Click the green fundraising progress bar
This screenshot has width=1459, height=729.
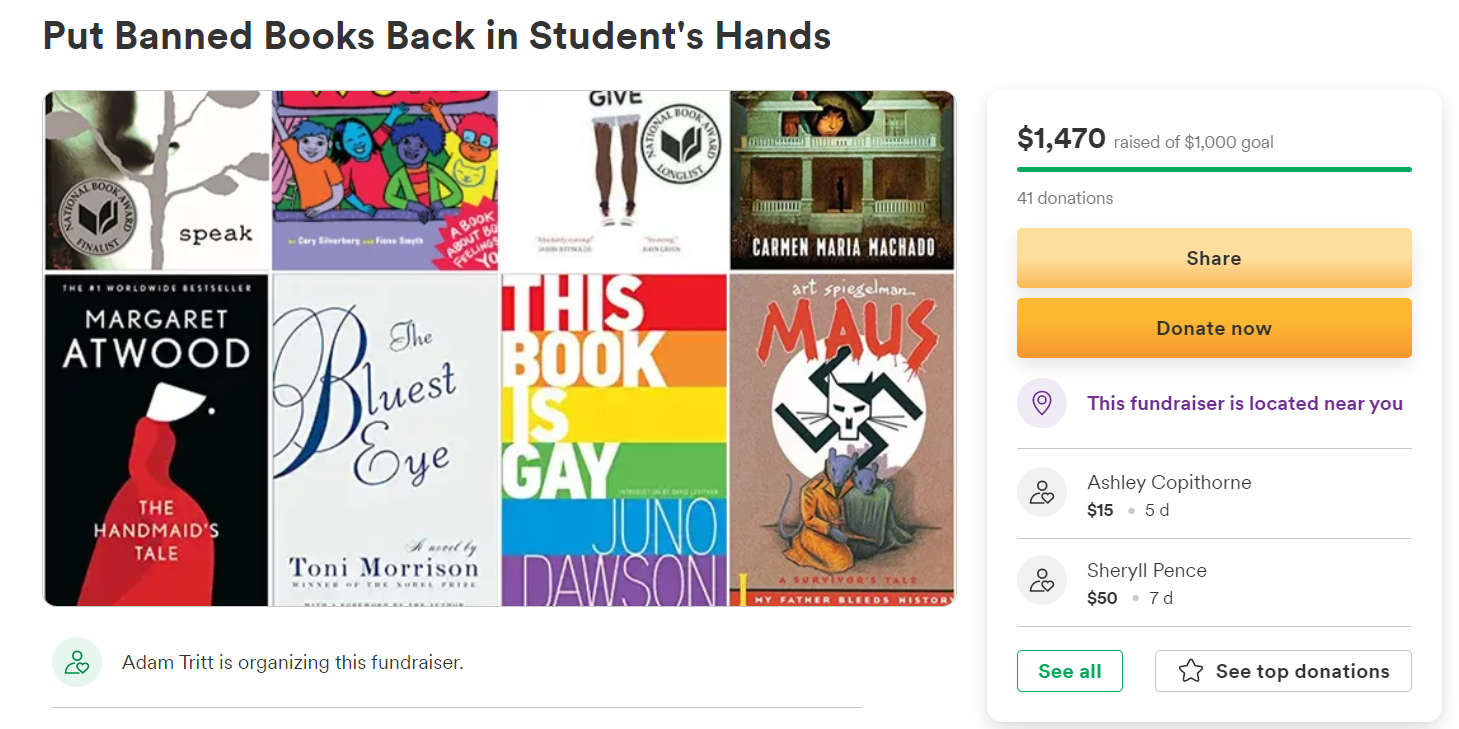(1213, 169)
